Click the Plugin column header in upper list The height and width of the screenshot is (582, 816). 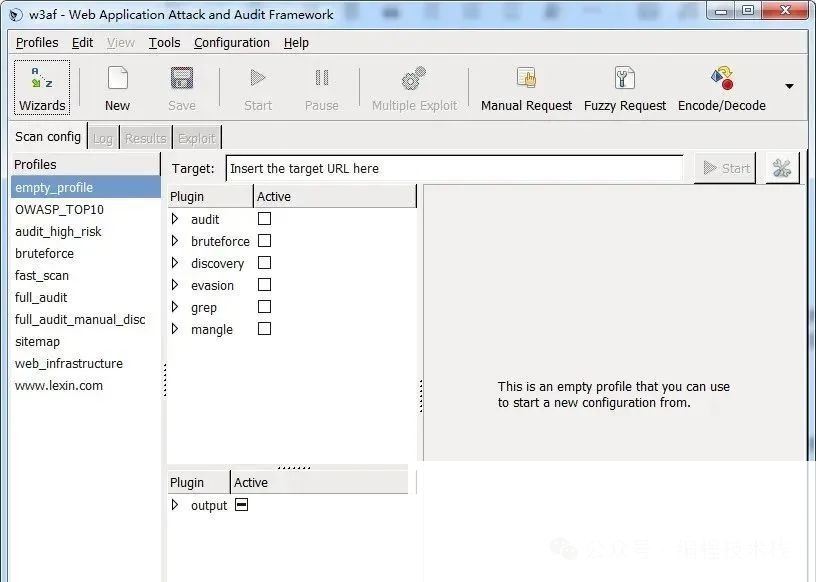(x=210, y=196)
